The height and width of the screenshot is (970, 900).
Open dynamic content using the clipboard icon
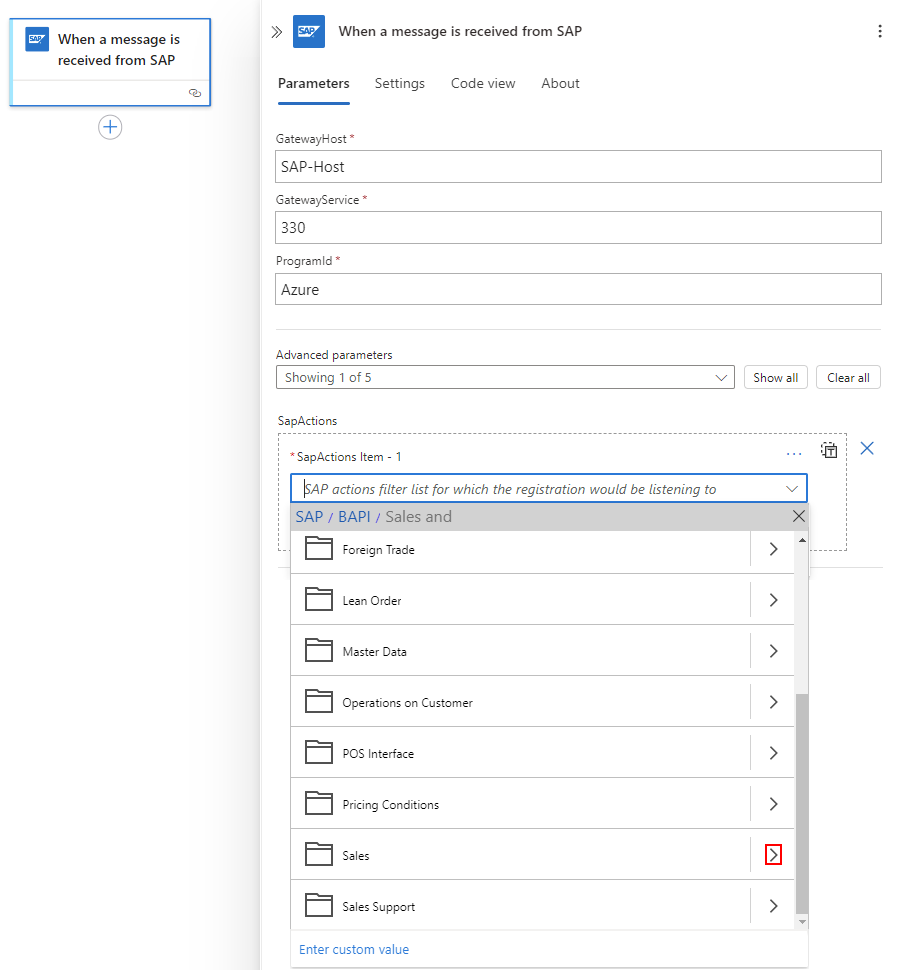(829, 450)
